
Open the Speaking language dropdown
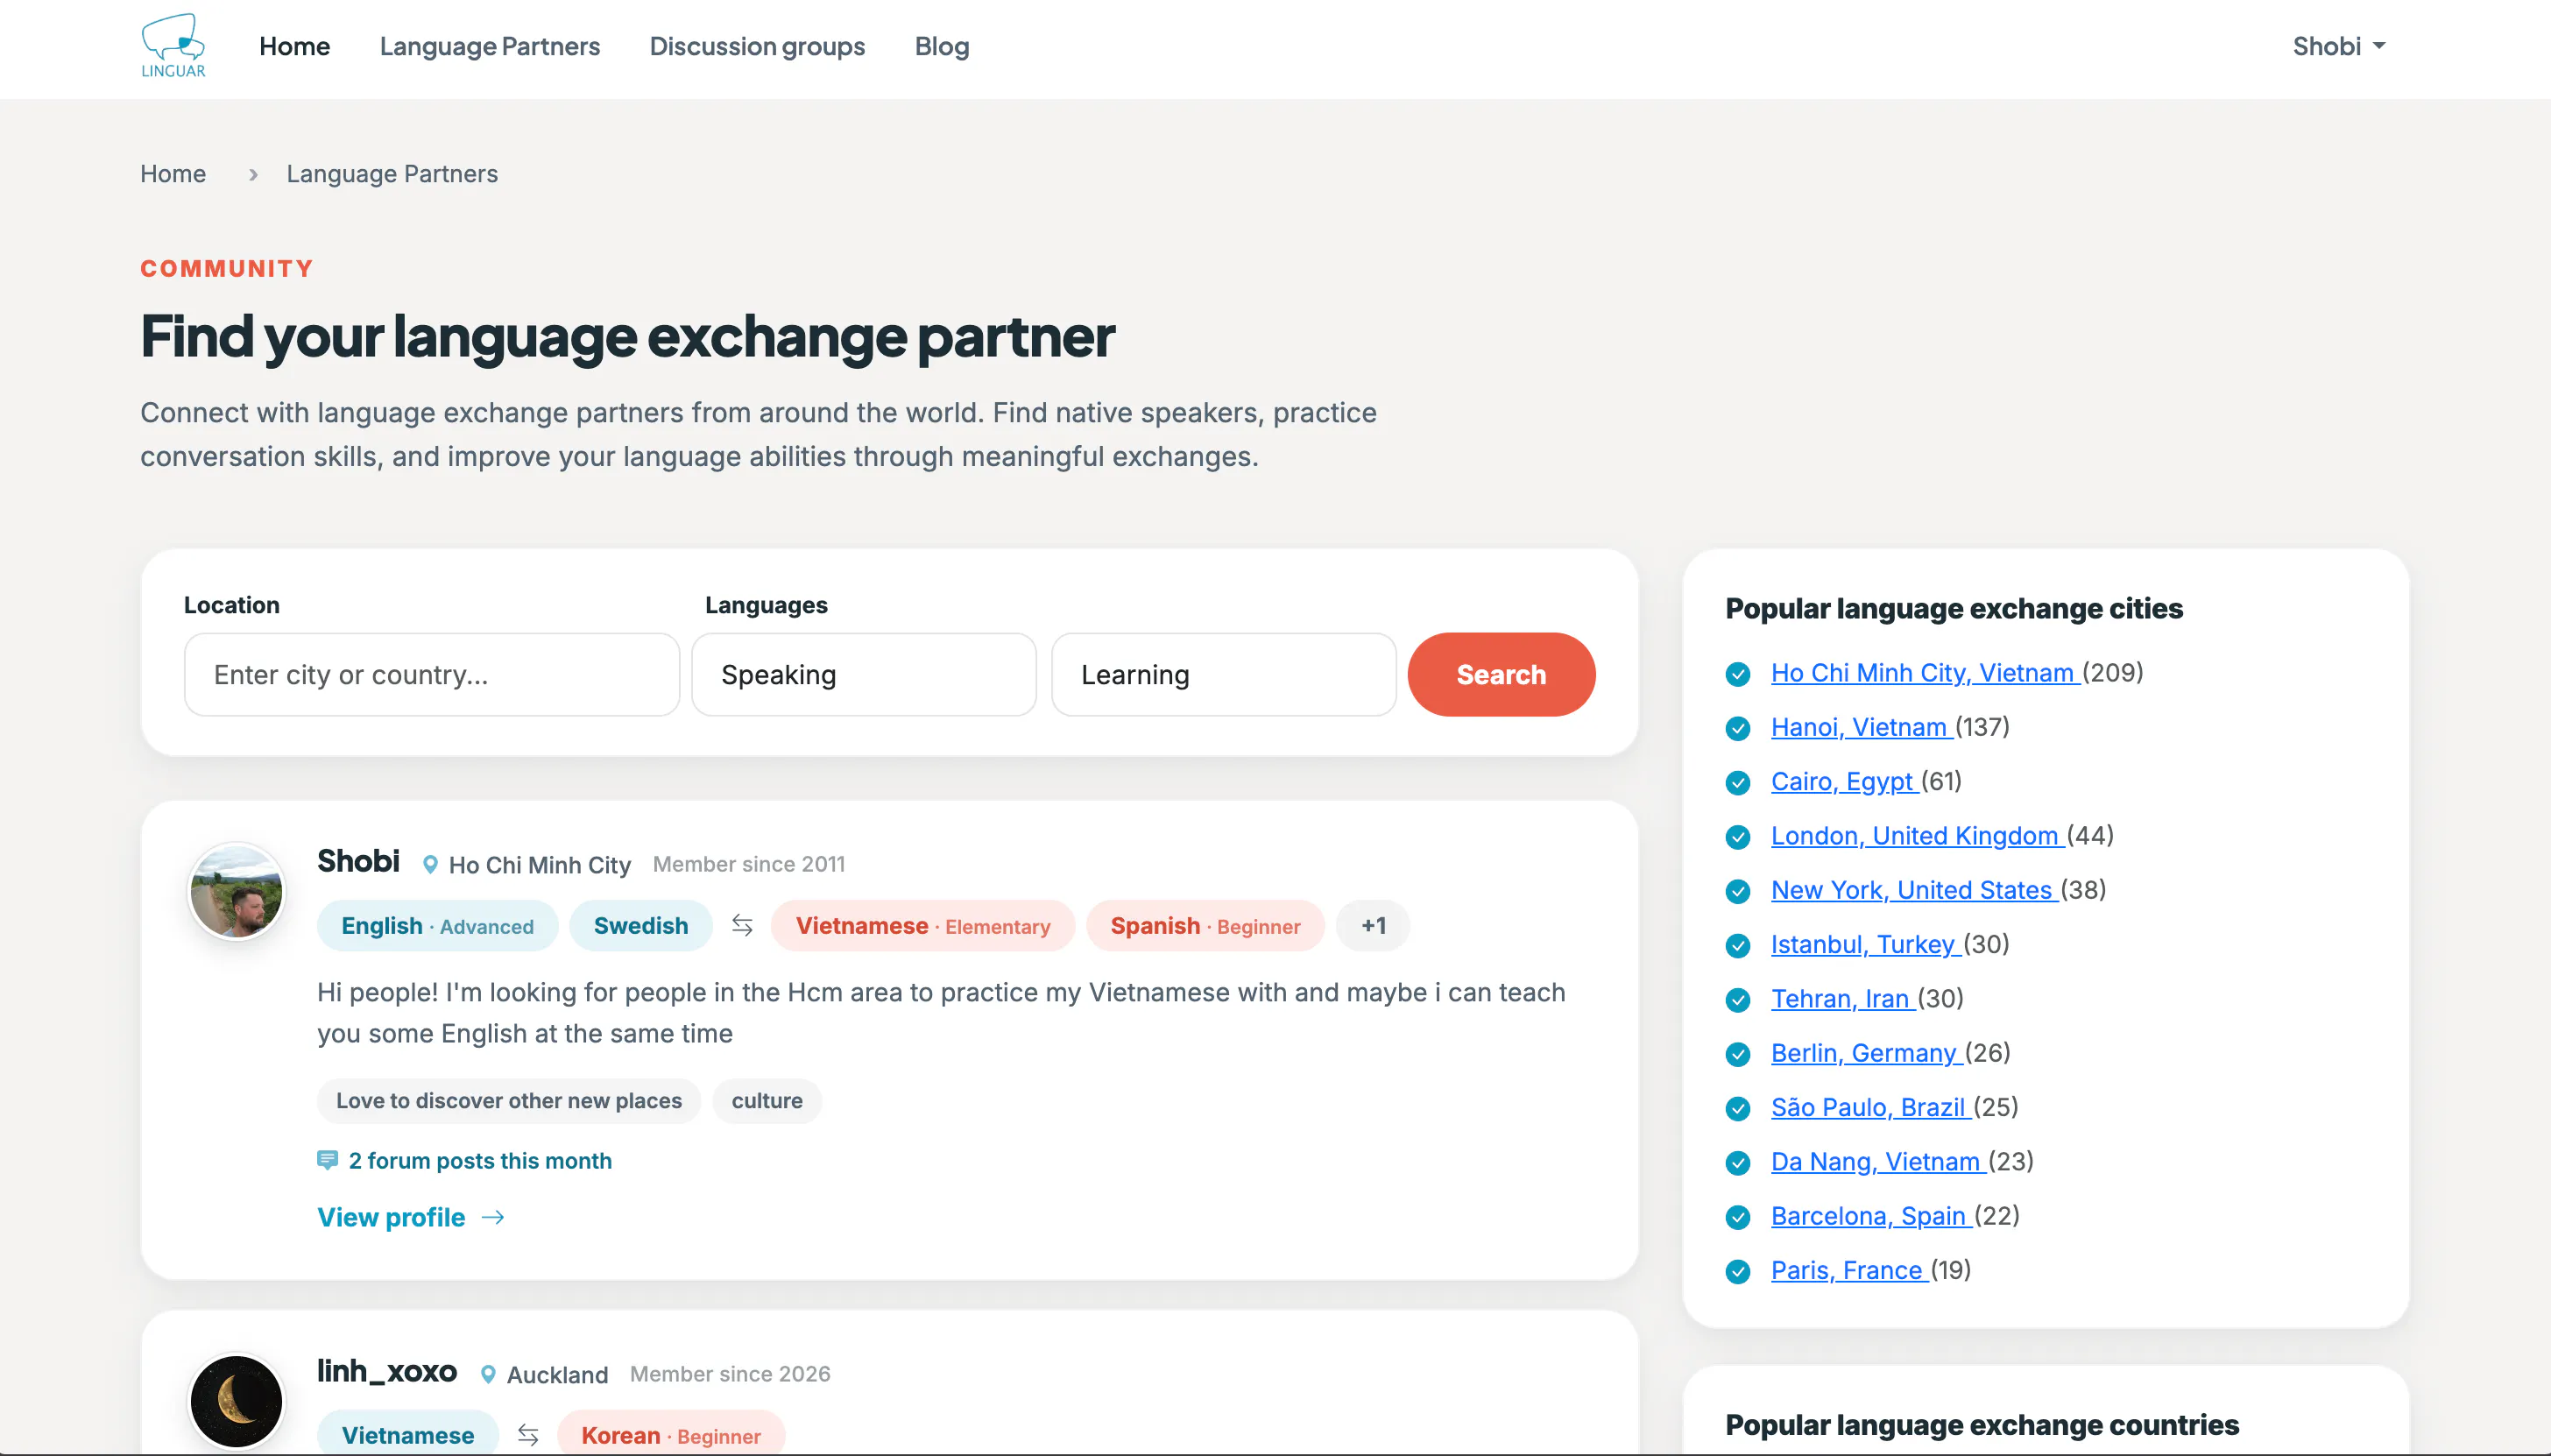(864, 675)
